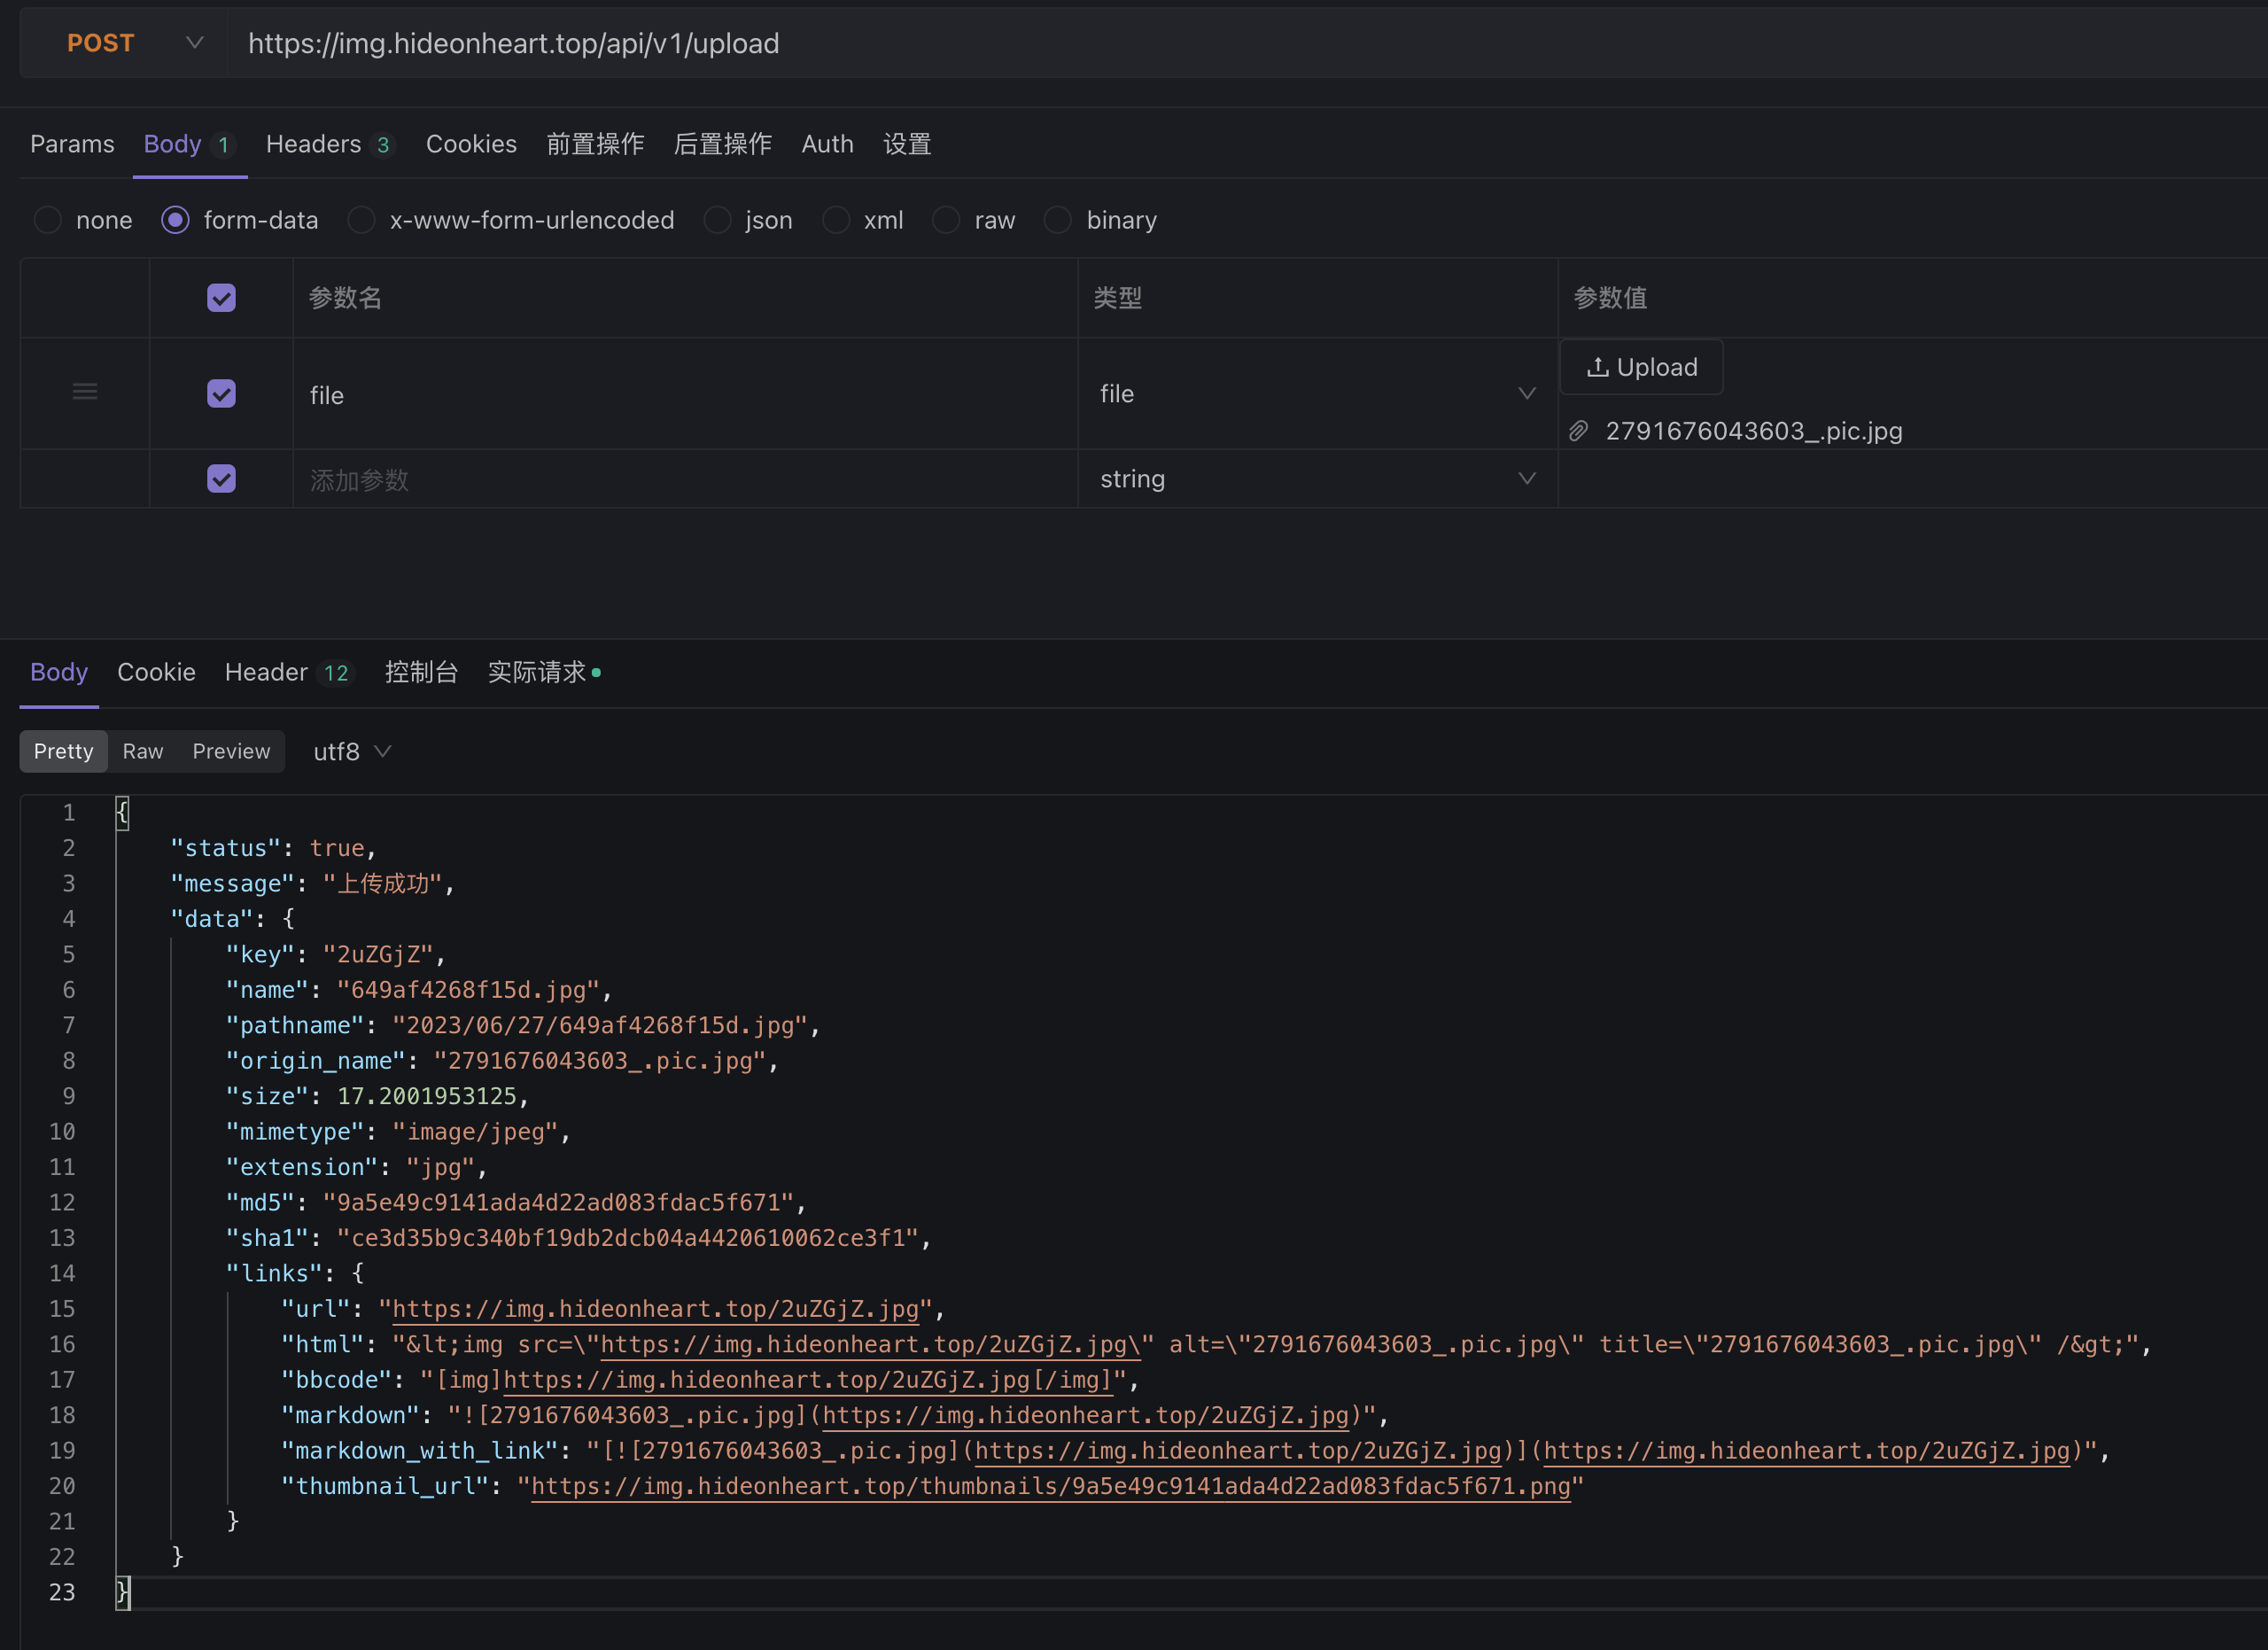
Task: Click the pathname value on line 7
Action: [600, 1025]
